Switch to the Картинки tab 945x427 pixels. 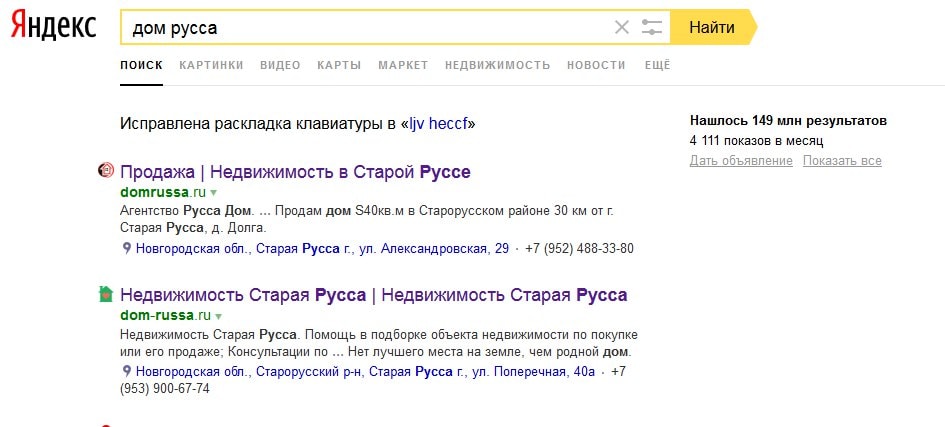click(211, 65)
